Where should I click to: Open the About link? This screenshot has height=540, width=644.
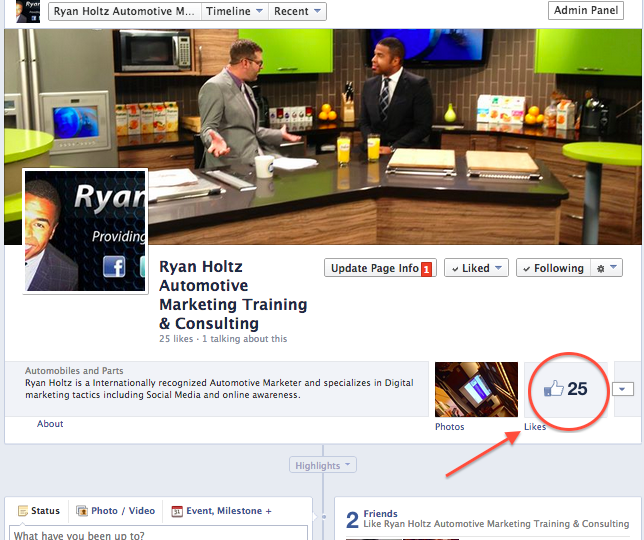tap(50, 424)
